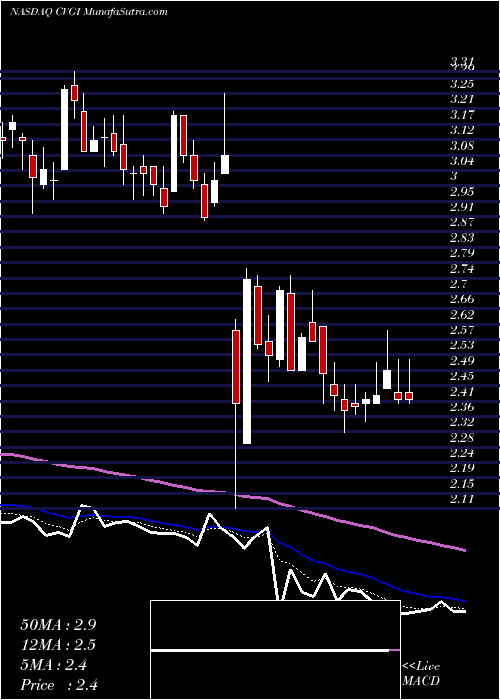The width and height of the screenshot is (500, 700).
Task: Select the 5MA : 2.4 legend entry
Action: (54, 665)
